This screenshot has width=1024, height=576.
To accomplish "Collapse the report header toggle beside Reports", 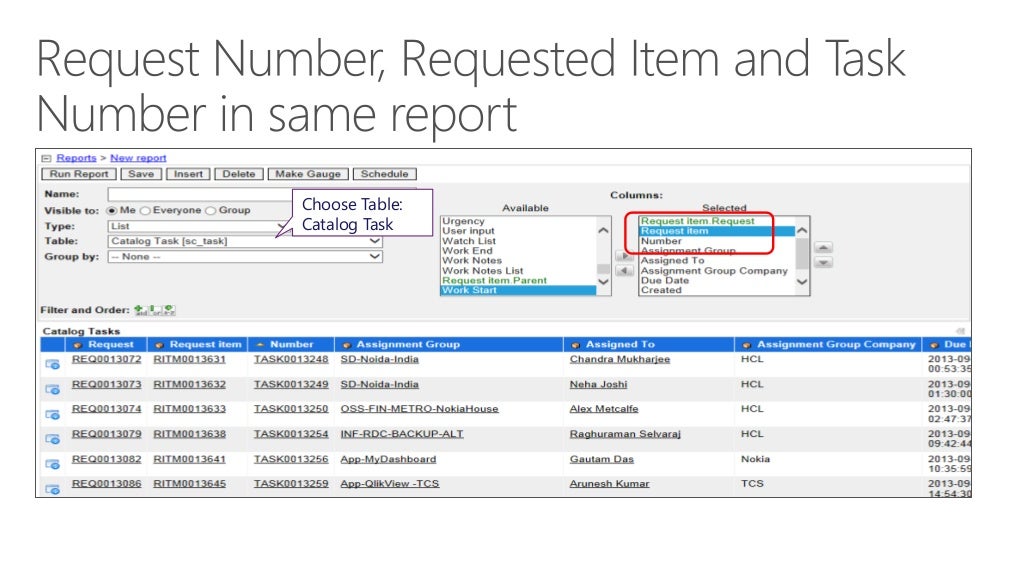I will pos(46,158).
